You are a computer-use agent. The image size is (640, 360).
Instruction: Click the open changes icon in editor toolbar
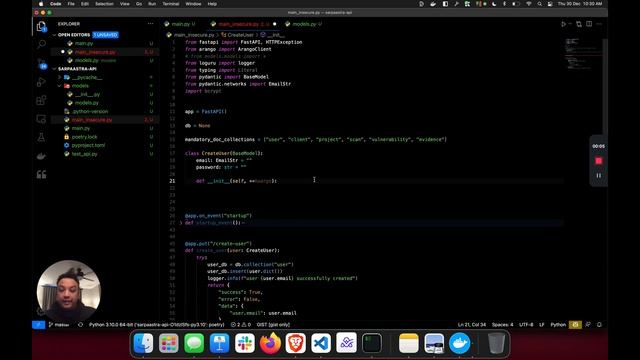pyautogui.click(x=579, y=24)
